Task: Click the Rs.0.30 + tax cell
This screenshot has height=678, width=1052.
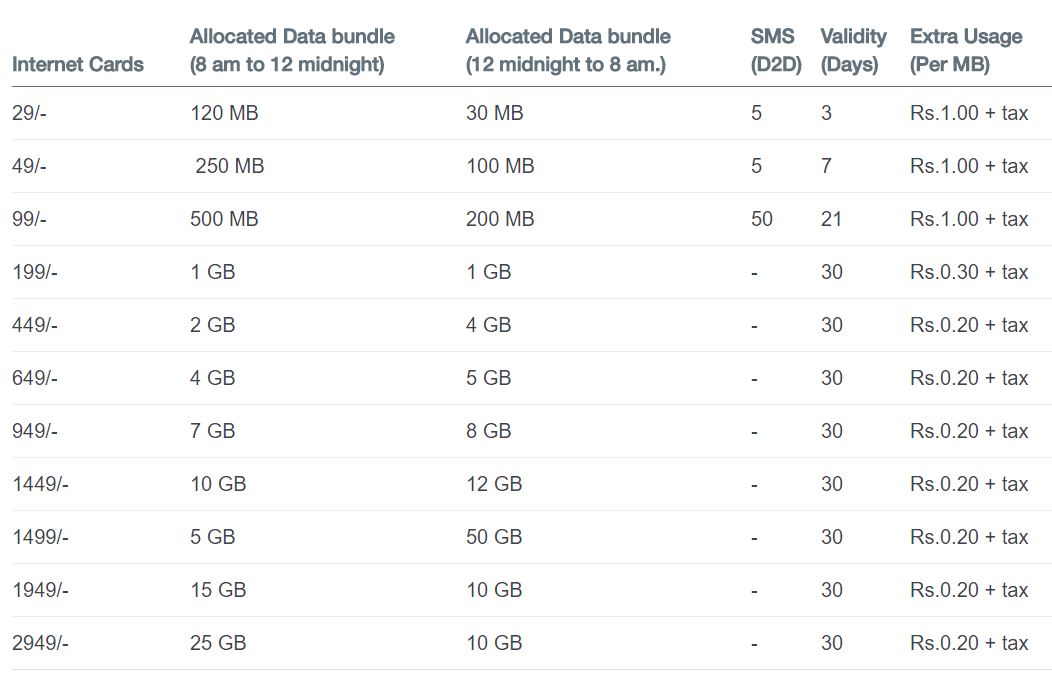Action: 969,272
